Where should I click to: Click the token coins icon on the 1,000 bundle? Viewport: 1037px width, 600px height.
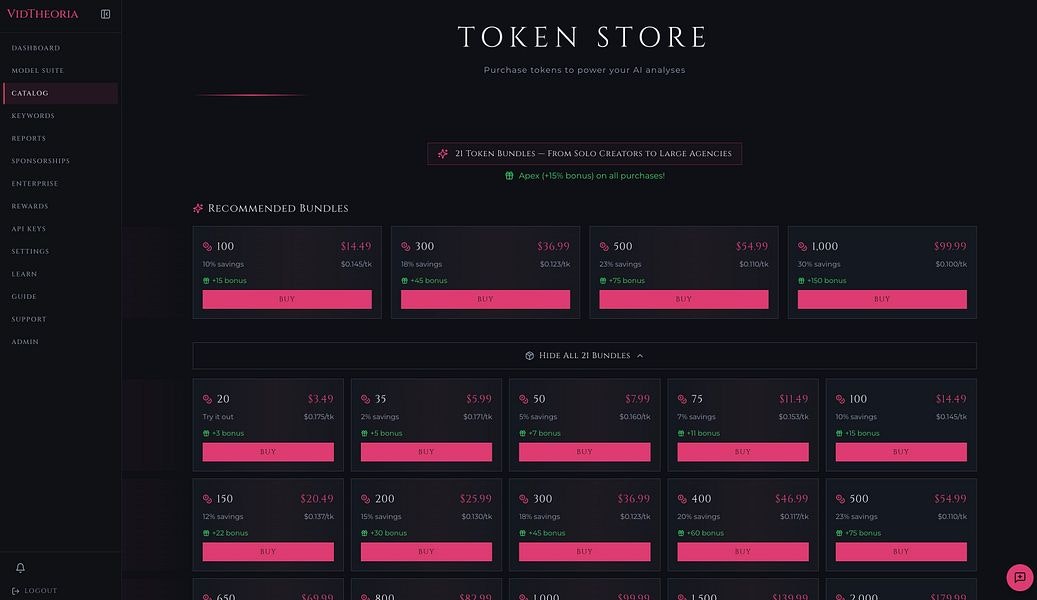[802, 246]
